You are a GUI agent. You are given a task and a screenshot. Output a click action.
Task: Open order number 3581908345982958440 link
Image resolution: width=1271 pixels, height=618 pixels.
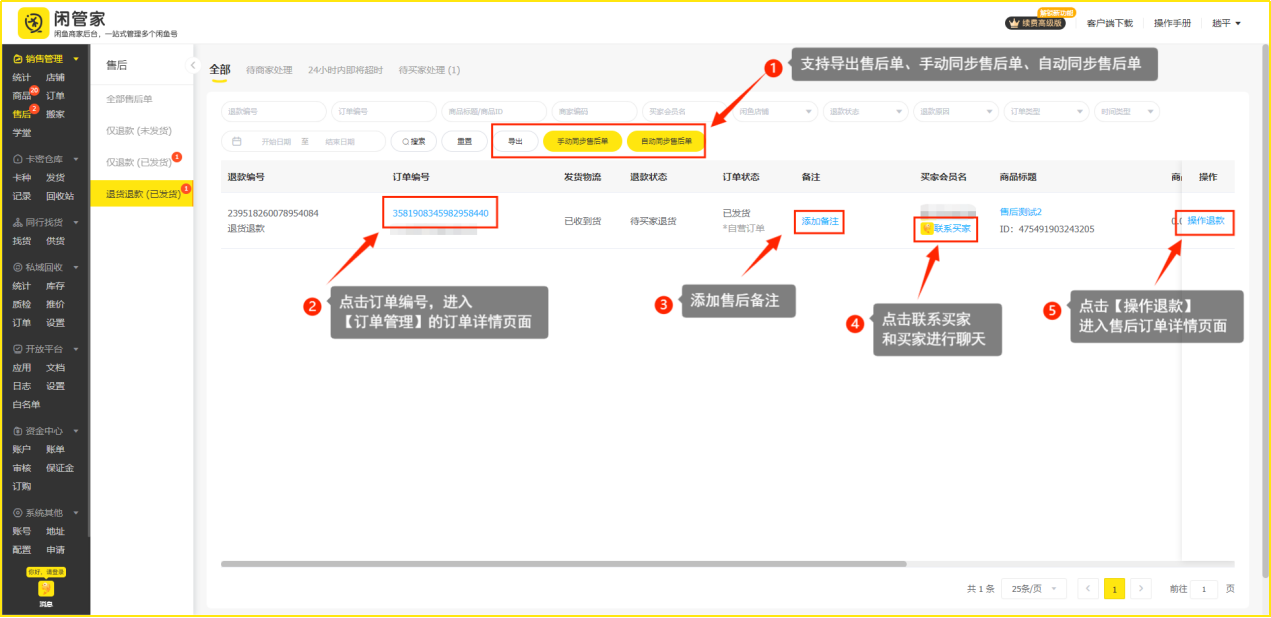pos(440,213)
